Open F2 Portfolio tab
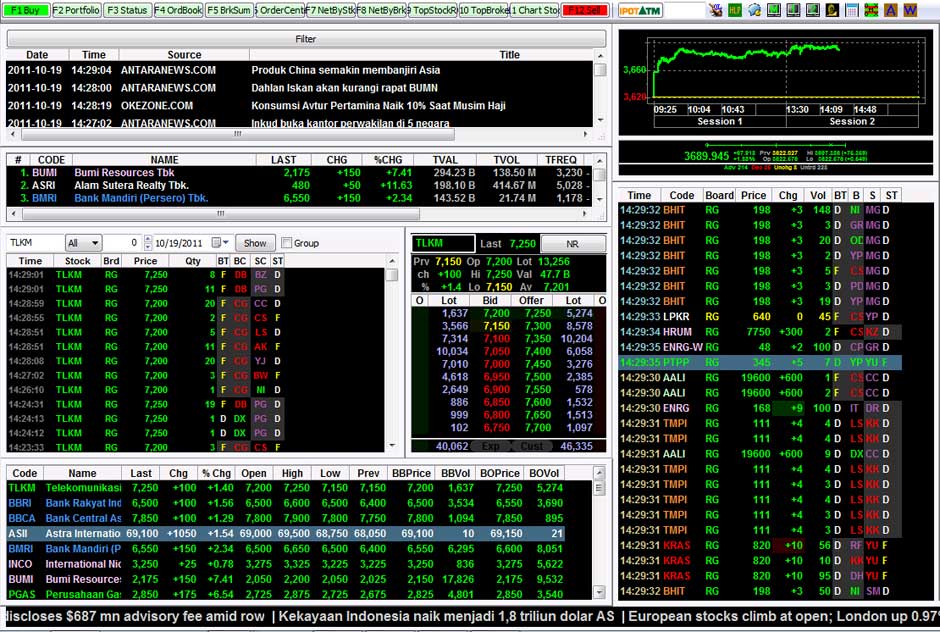 (x=76, y=10)
